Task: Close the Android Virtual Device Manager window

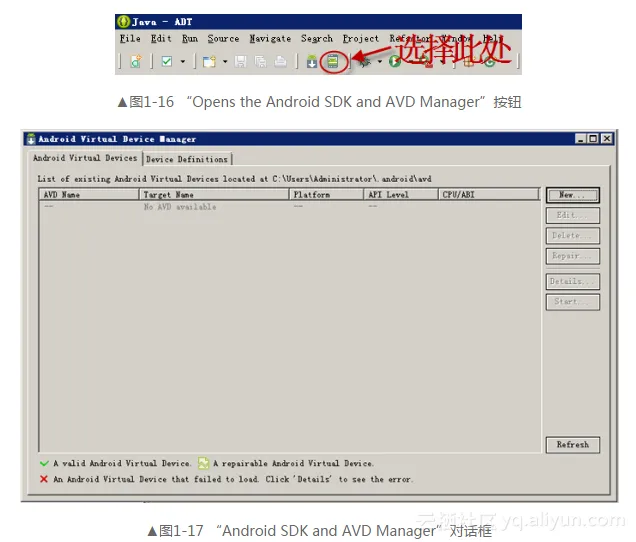Action: [607, 139]
